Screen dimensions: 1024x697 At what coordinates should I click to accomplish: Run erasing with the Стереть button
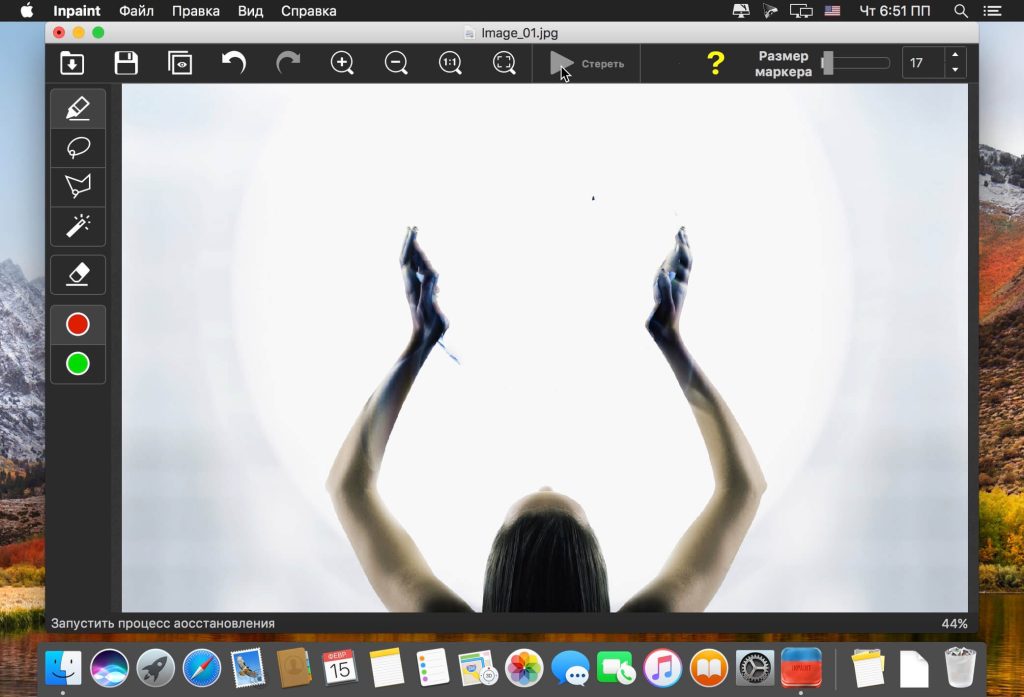587,62
